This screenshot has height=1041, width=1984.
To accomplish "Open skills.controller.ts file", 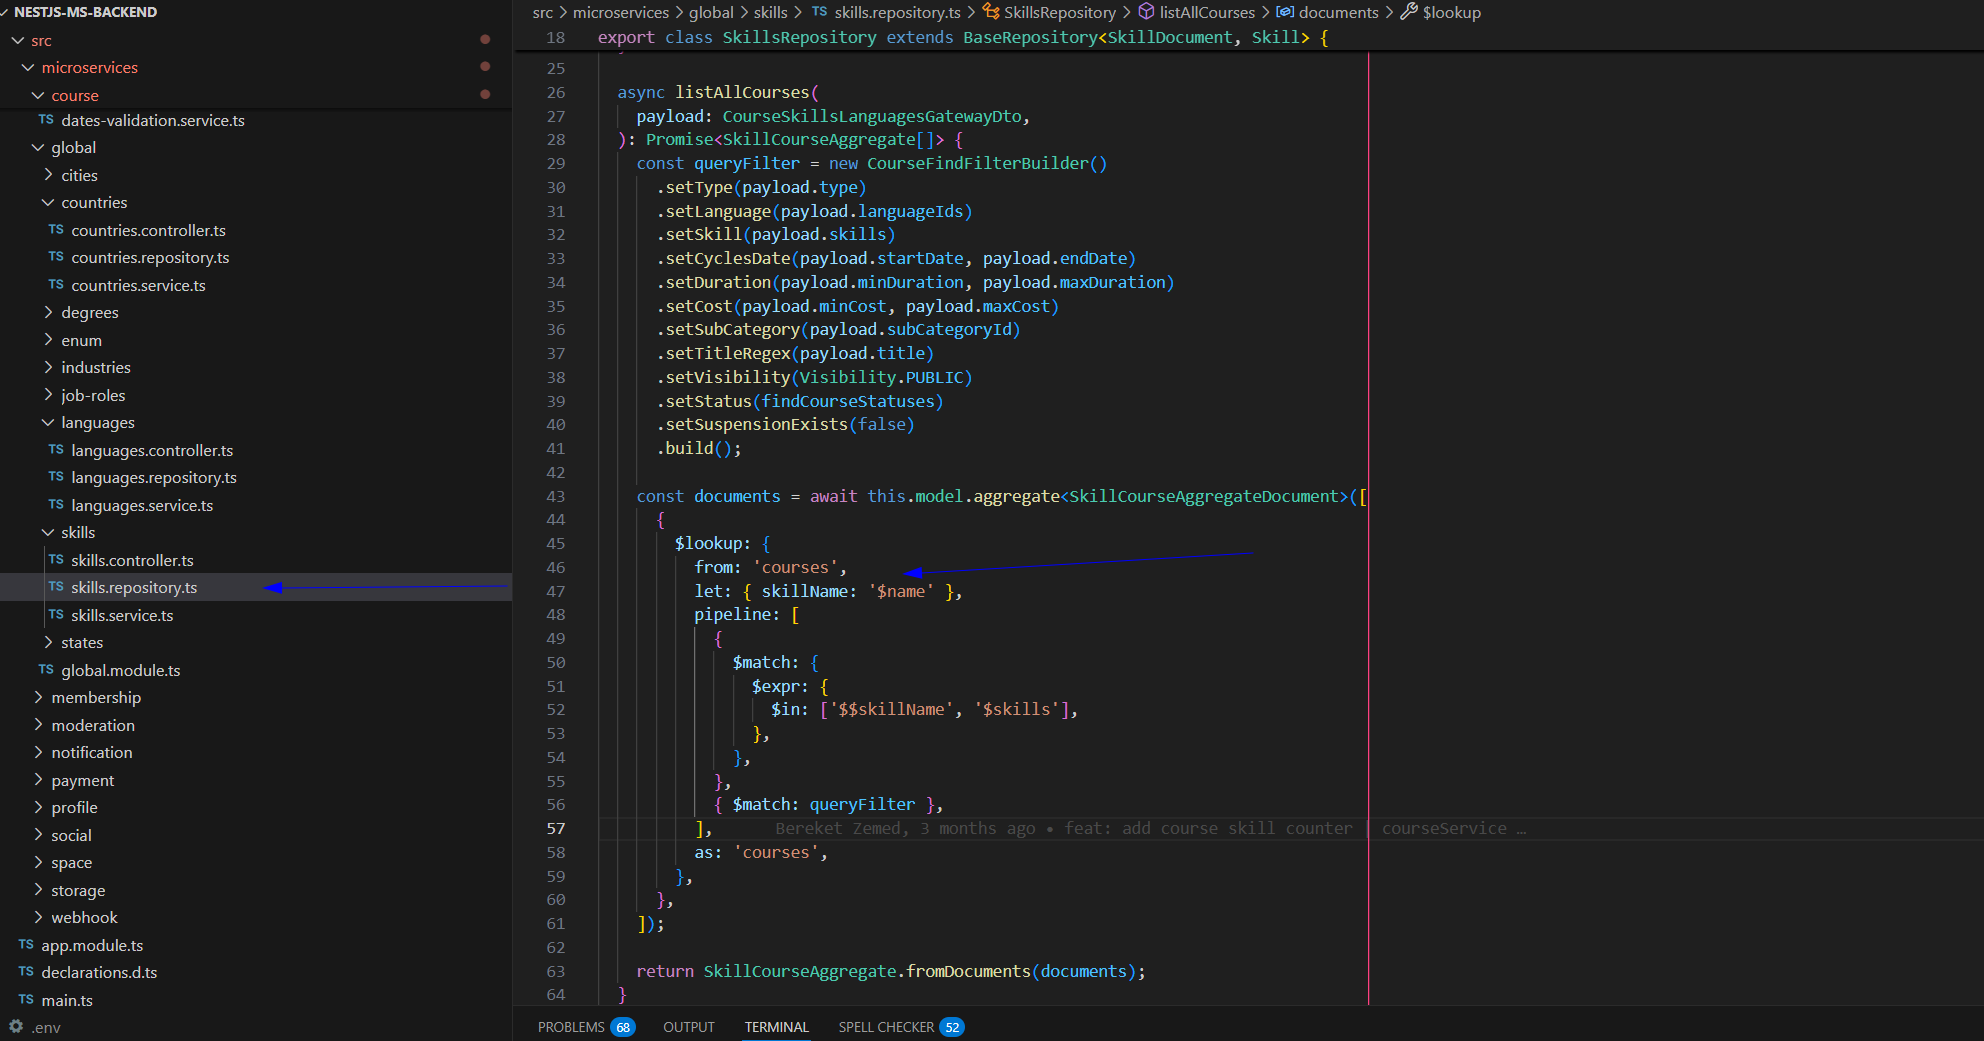I will [132, 560].
